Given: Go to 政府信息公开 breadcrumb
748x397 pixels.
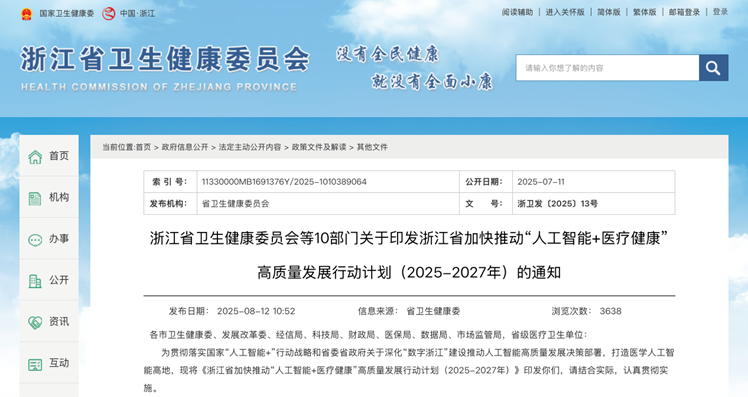Looking at the screenshot, I should pos(185,147).
